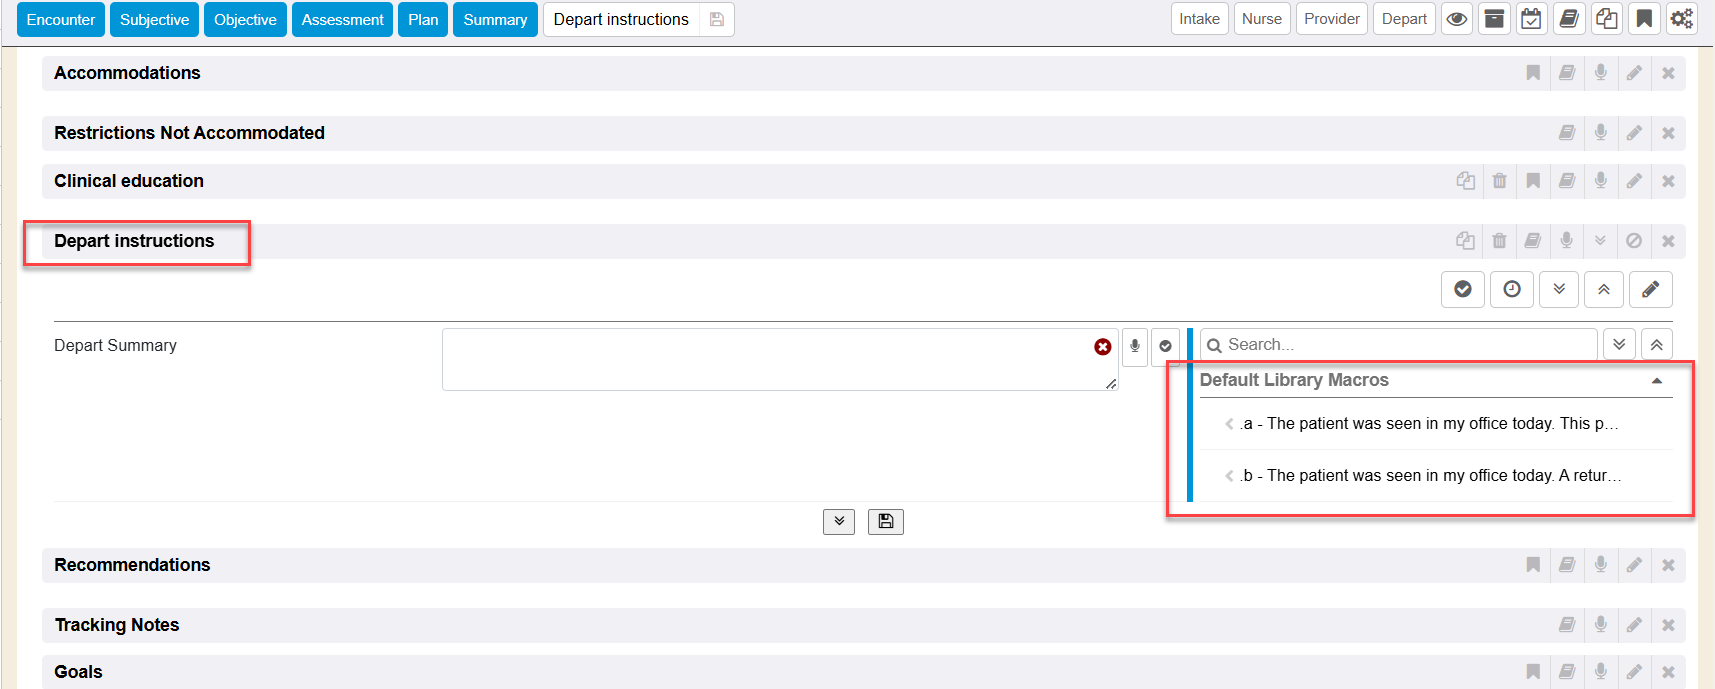
Task: Click the clock button in Depart instructions toolbar
Action: pos(1512,289)
